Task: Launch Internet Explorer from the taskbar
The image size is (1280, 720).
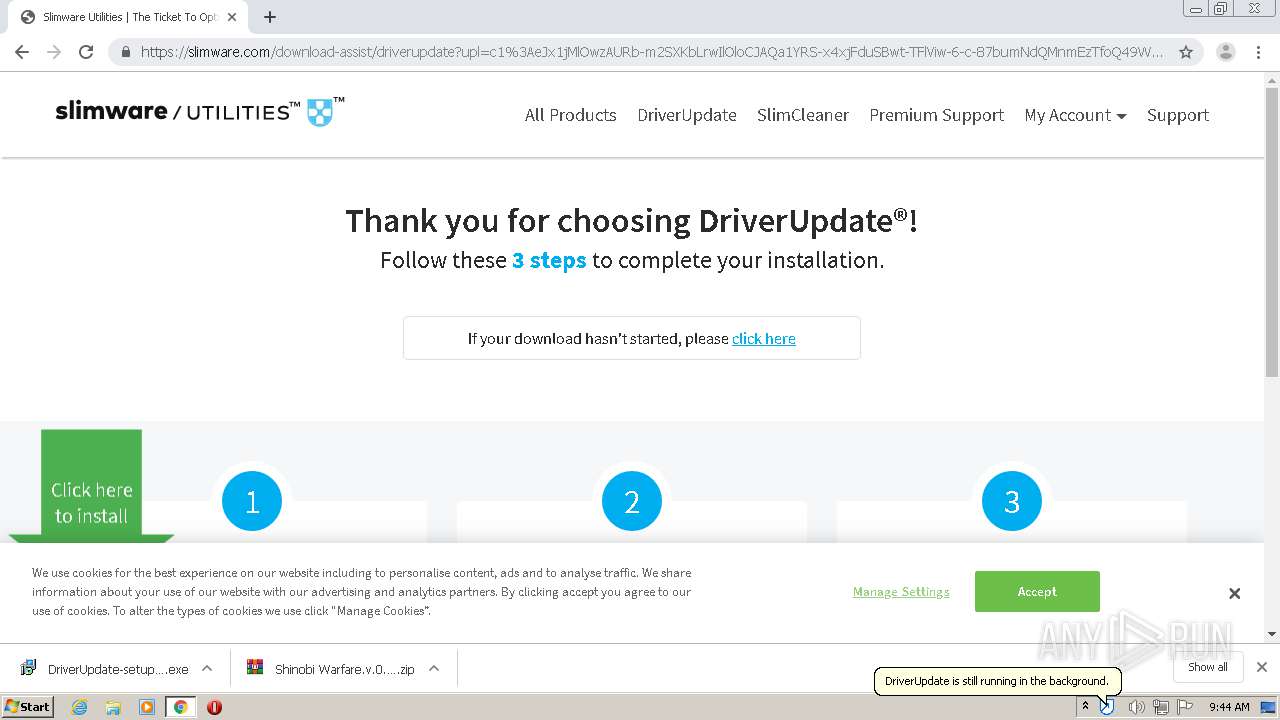Action: click(x=79, y=707)
